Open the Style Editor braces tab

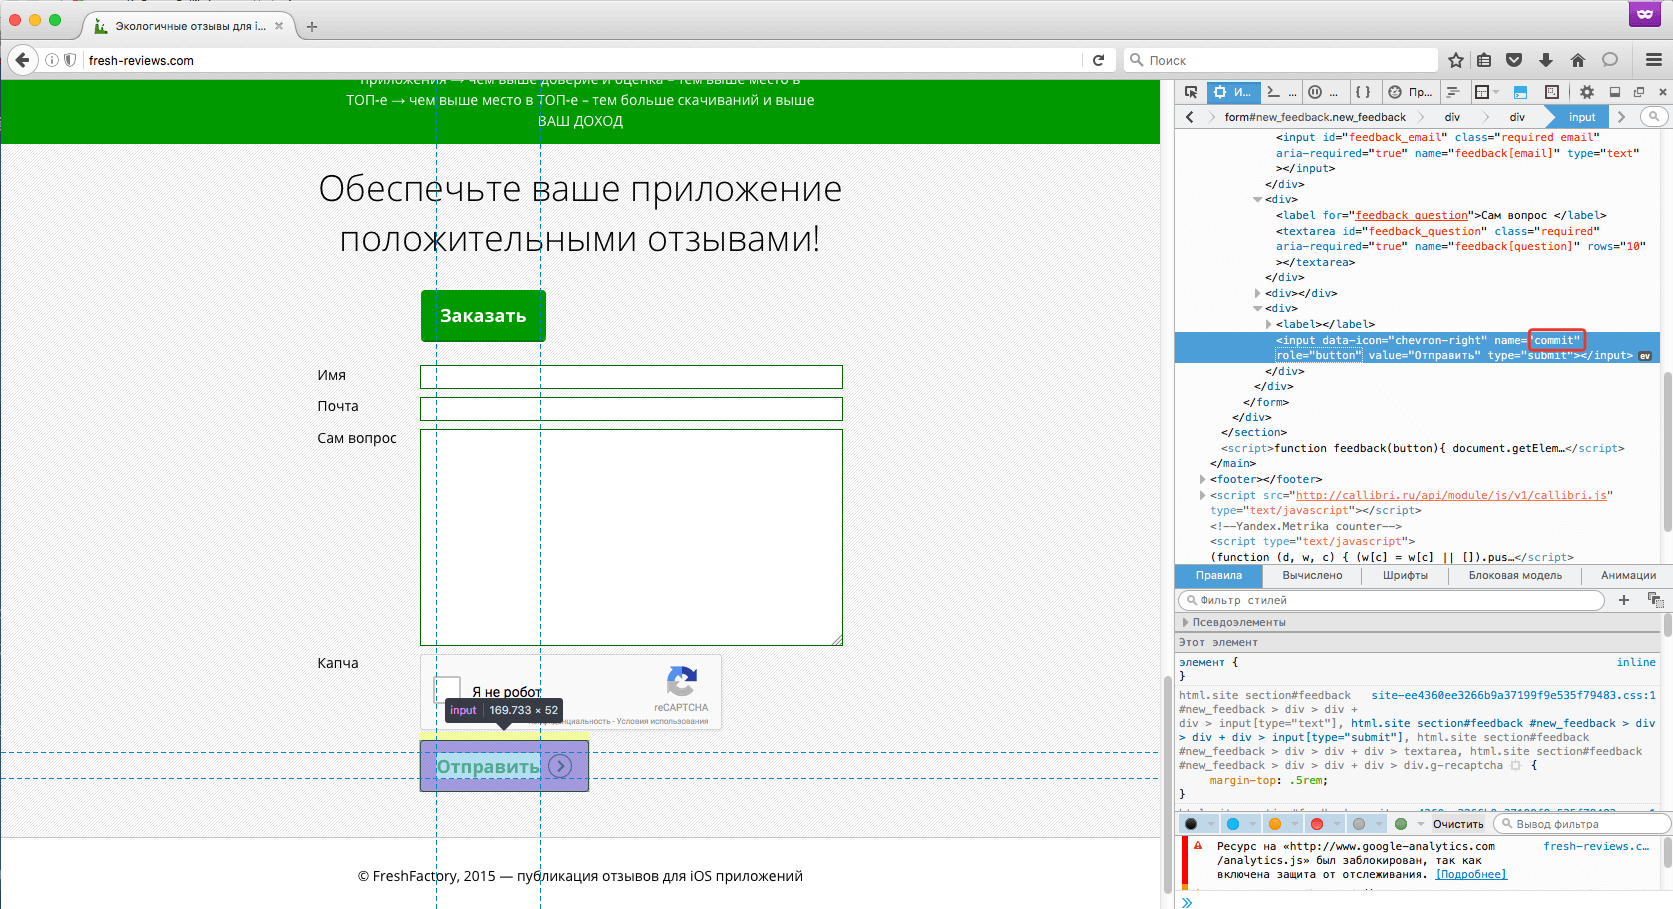[x=1362, y=92]
